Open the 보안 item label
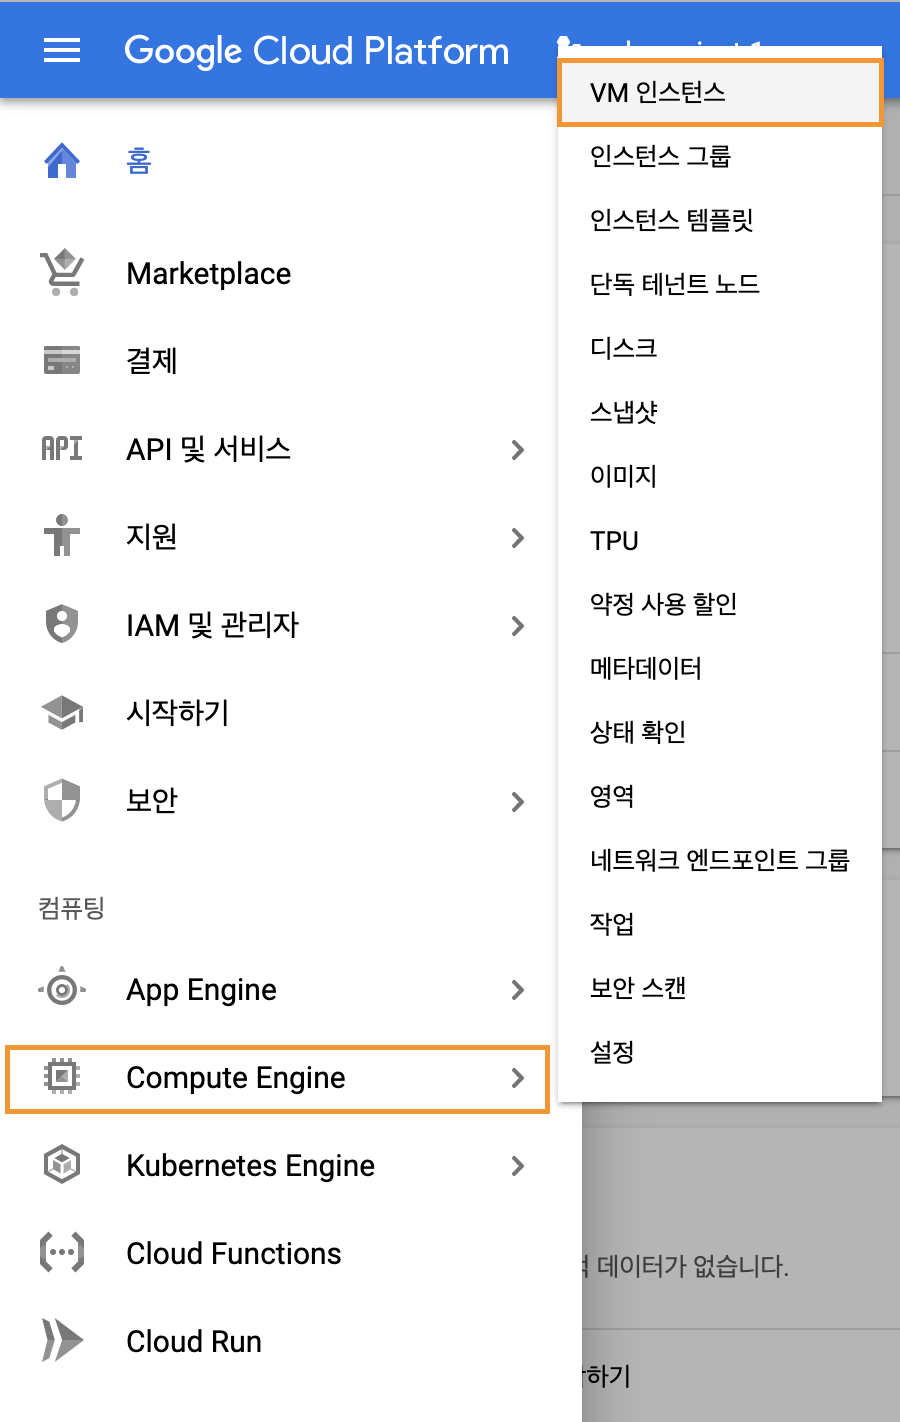This screenshot has height=1422, width=900. pyautogui.click(x=152, y=800)
